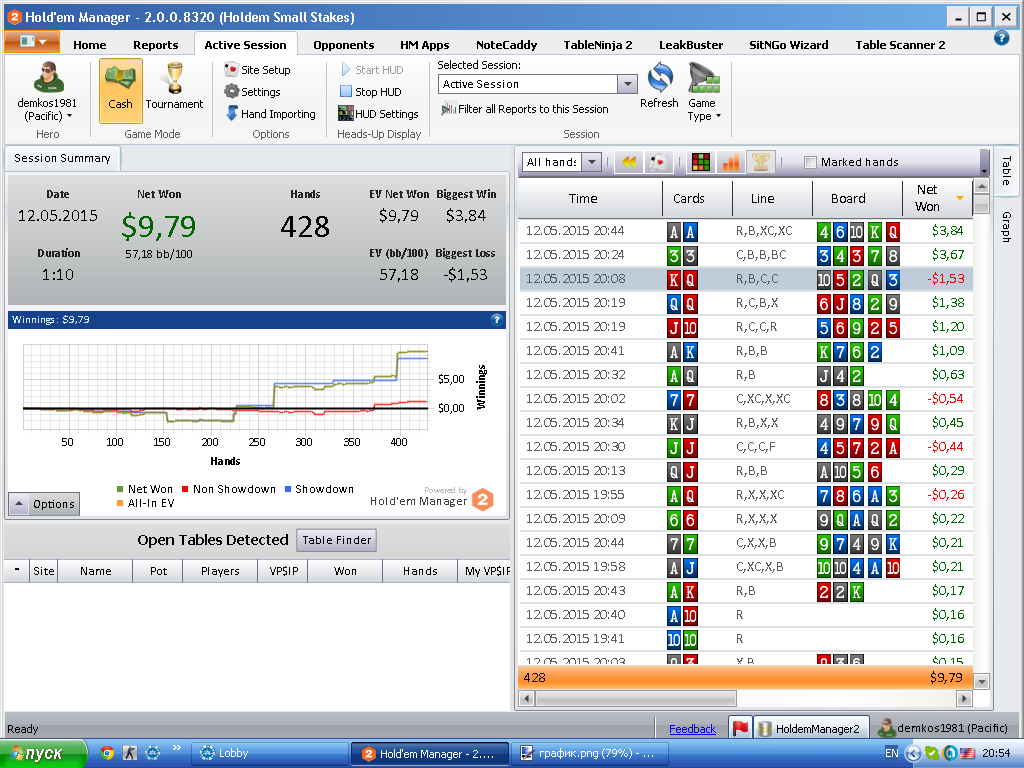Image resolution: width=1024 pixels, height=768 pixels.
Task: Click the trophy icon in hands toolbar
Action: click(761, 162)
